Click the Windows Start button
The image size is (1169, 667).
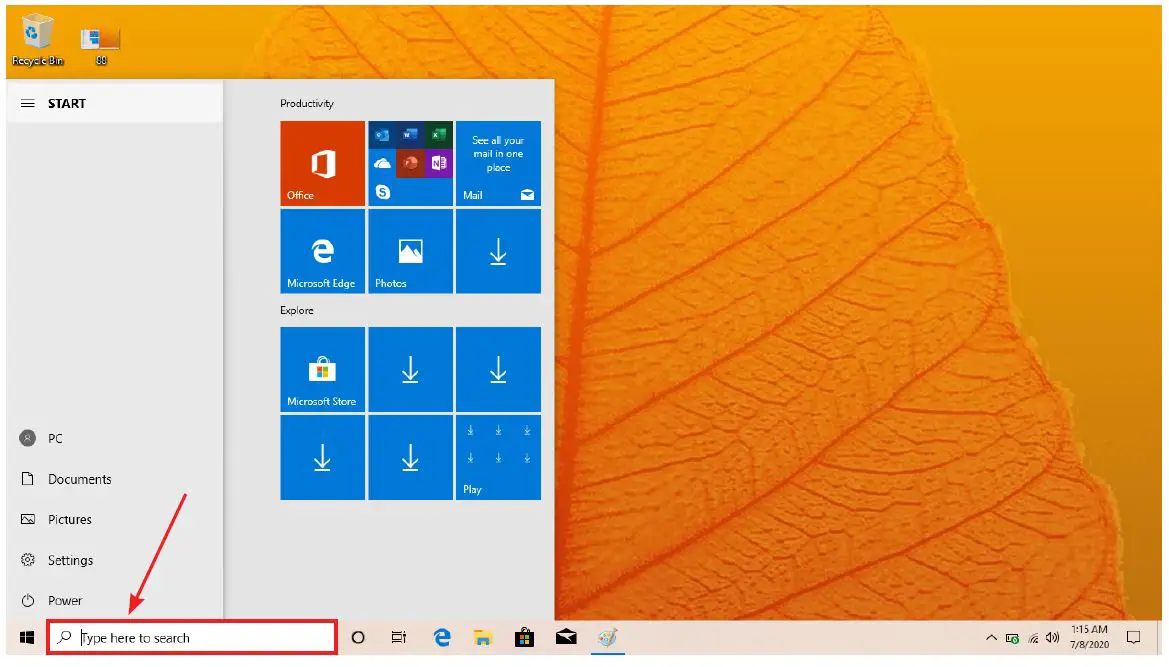(27, 638)
